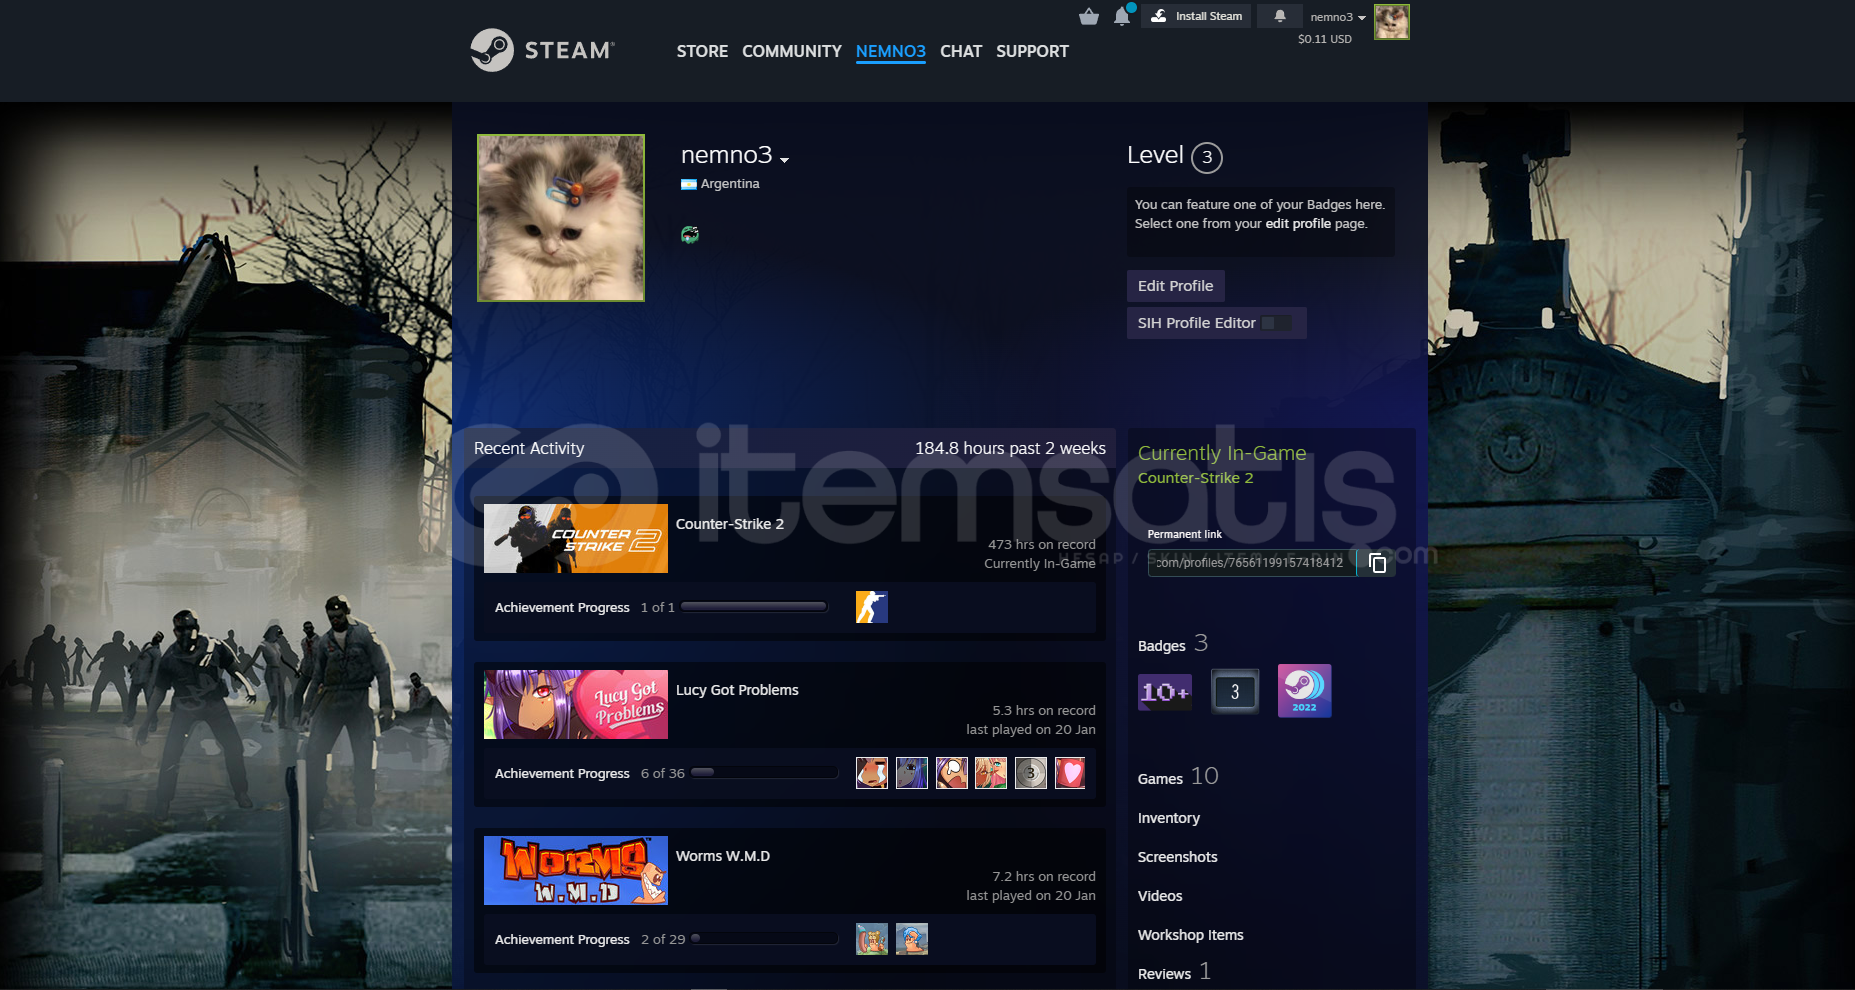Click the Level 3 badge circle
This screenshot has height=990, width=1855.
point(1207,157)
